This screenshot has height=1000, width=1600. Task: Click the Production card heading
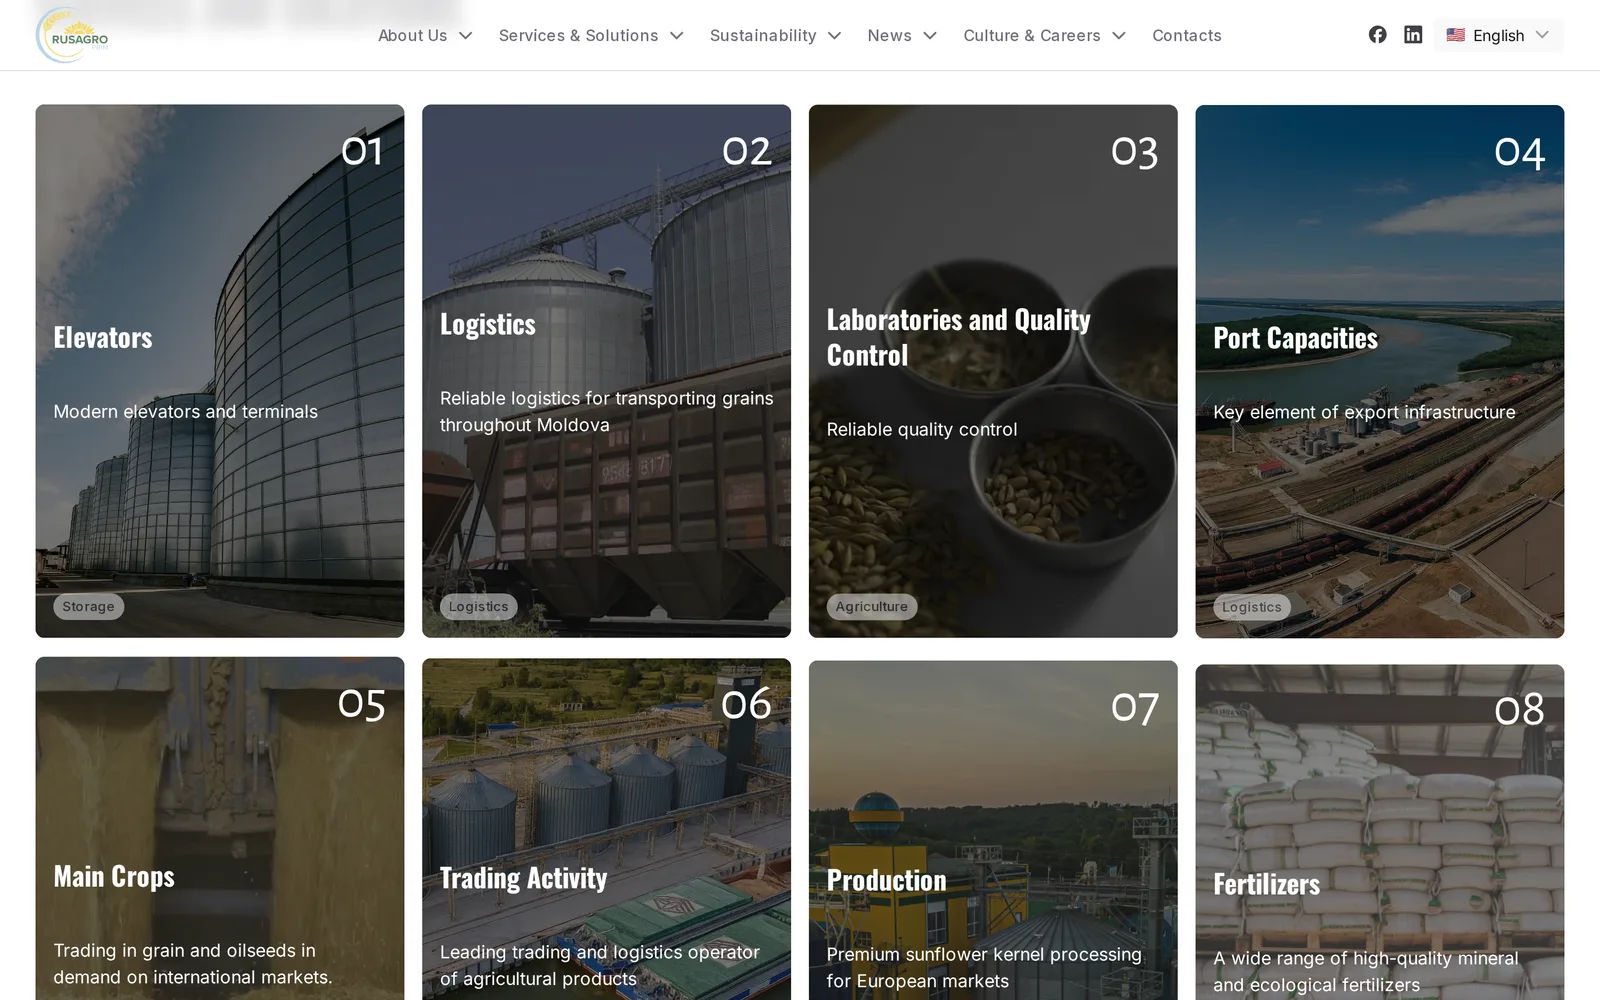[x=886, y=880]
